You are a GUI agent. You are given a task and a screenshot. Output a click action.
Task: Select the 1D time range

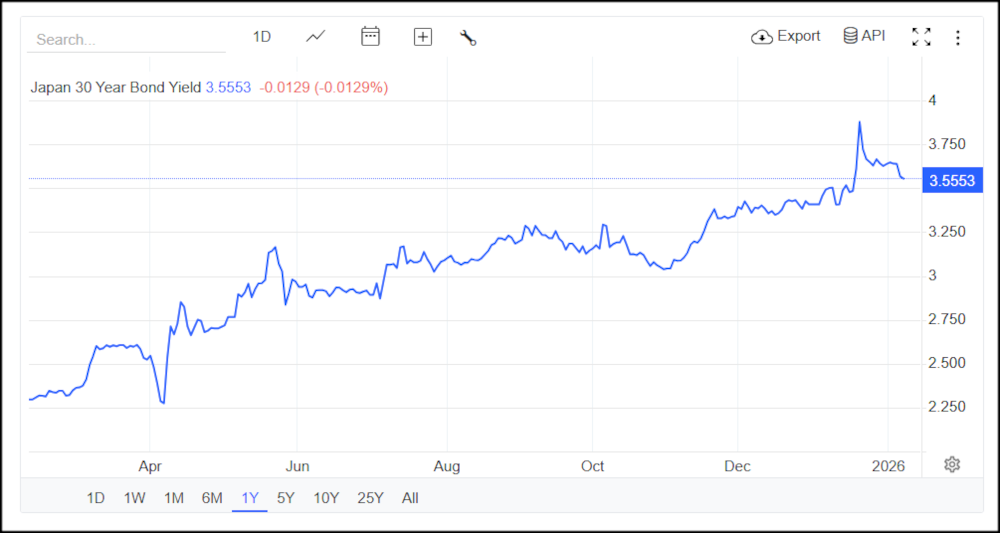(x=96, y=498)
